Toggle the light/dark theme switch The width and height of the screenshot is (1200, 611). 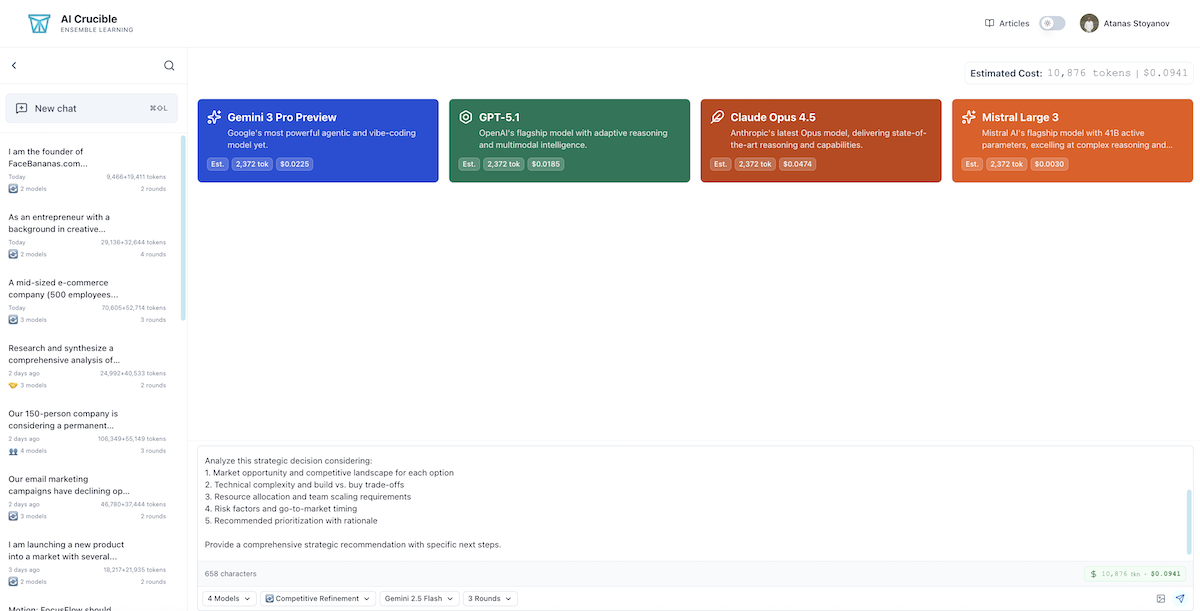point(1052,23)
